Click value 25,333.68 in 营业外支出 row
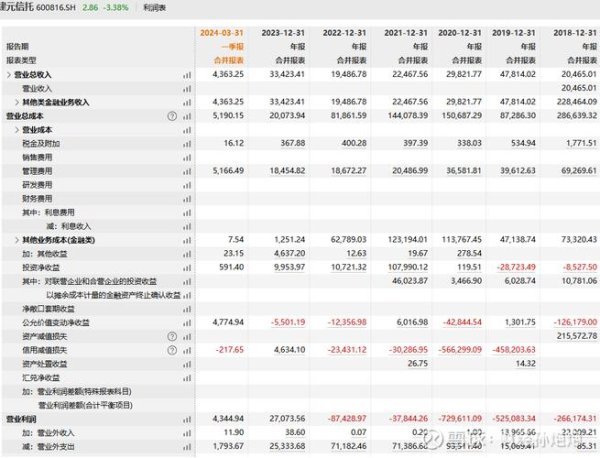 287,446
